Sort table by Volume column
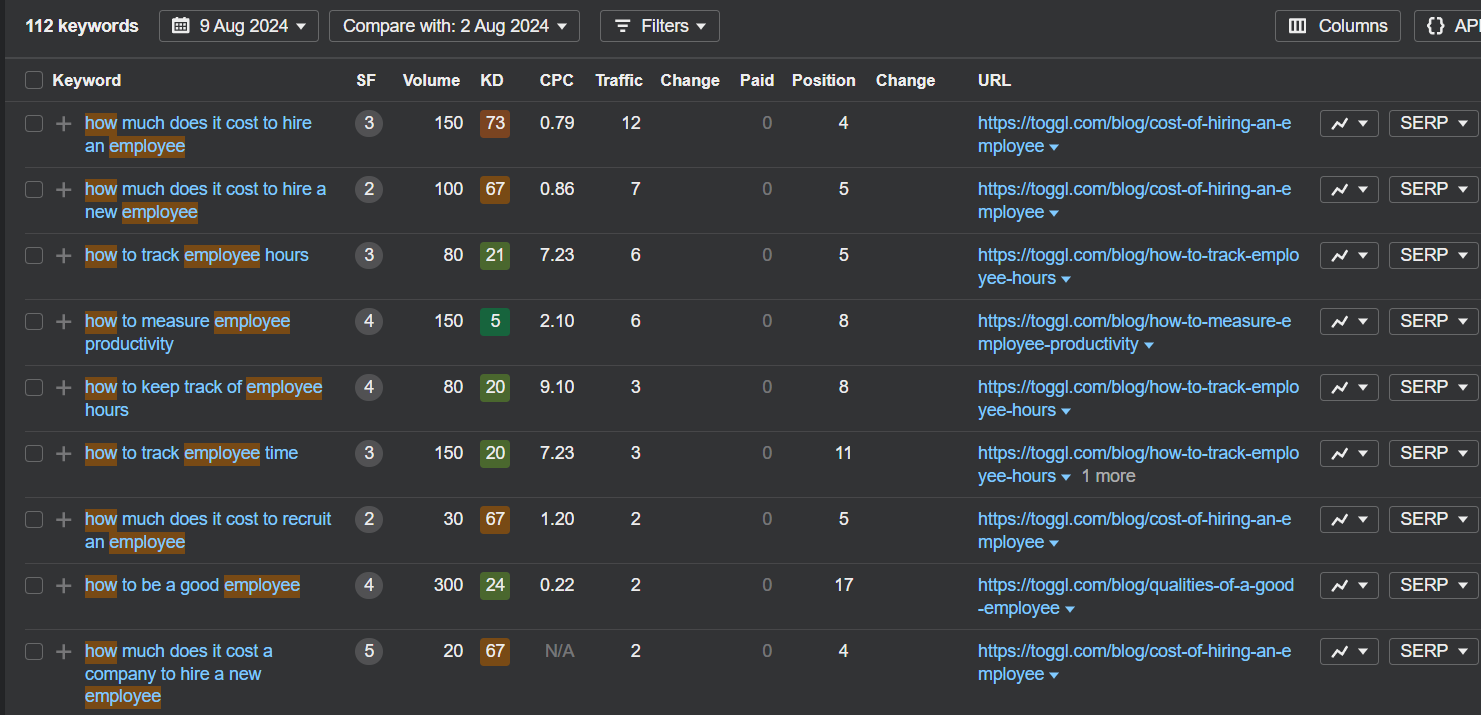Viewport: 1481px width, 715px height. [x=431, y=80]
